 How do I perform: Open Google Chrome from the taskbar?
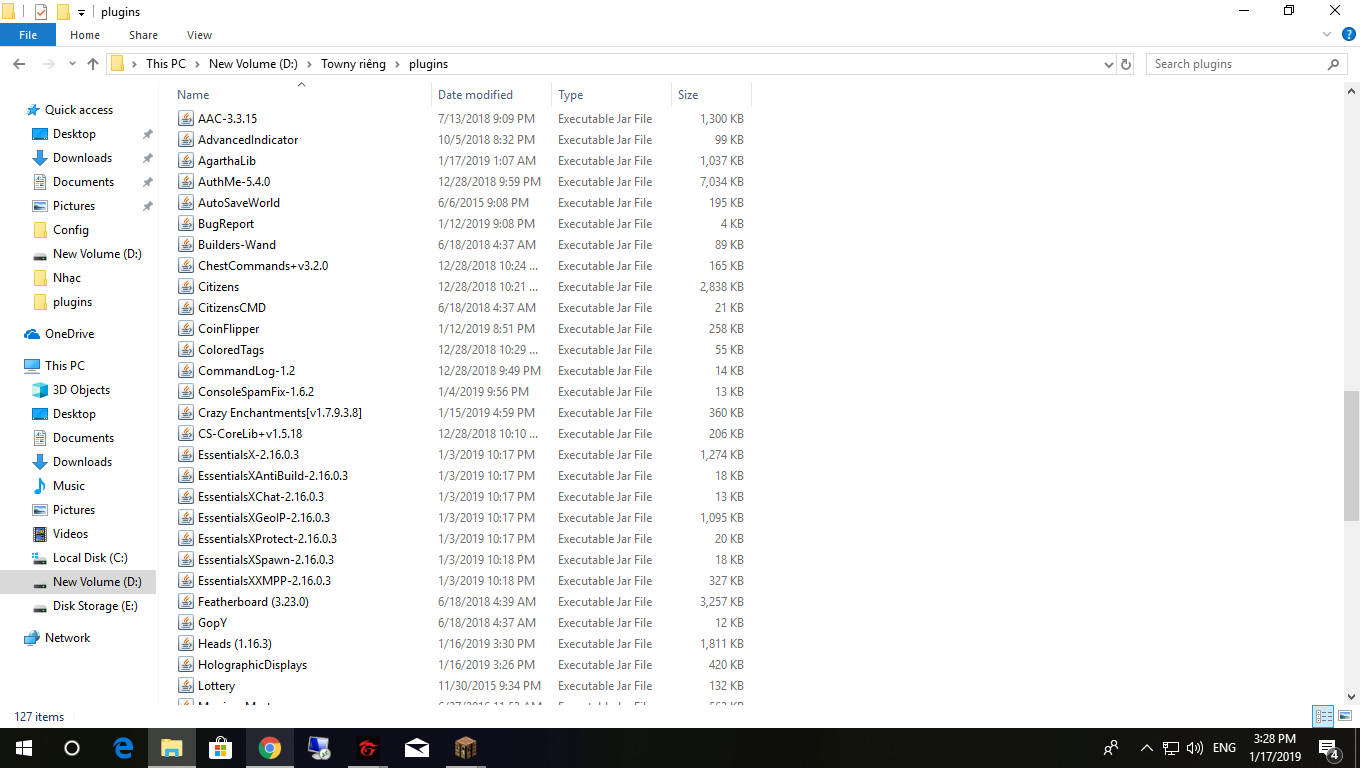(x=270, y=747)
